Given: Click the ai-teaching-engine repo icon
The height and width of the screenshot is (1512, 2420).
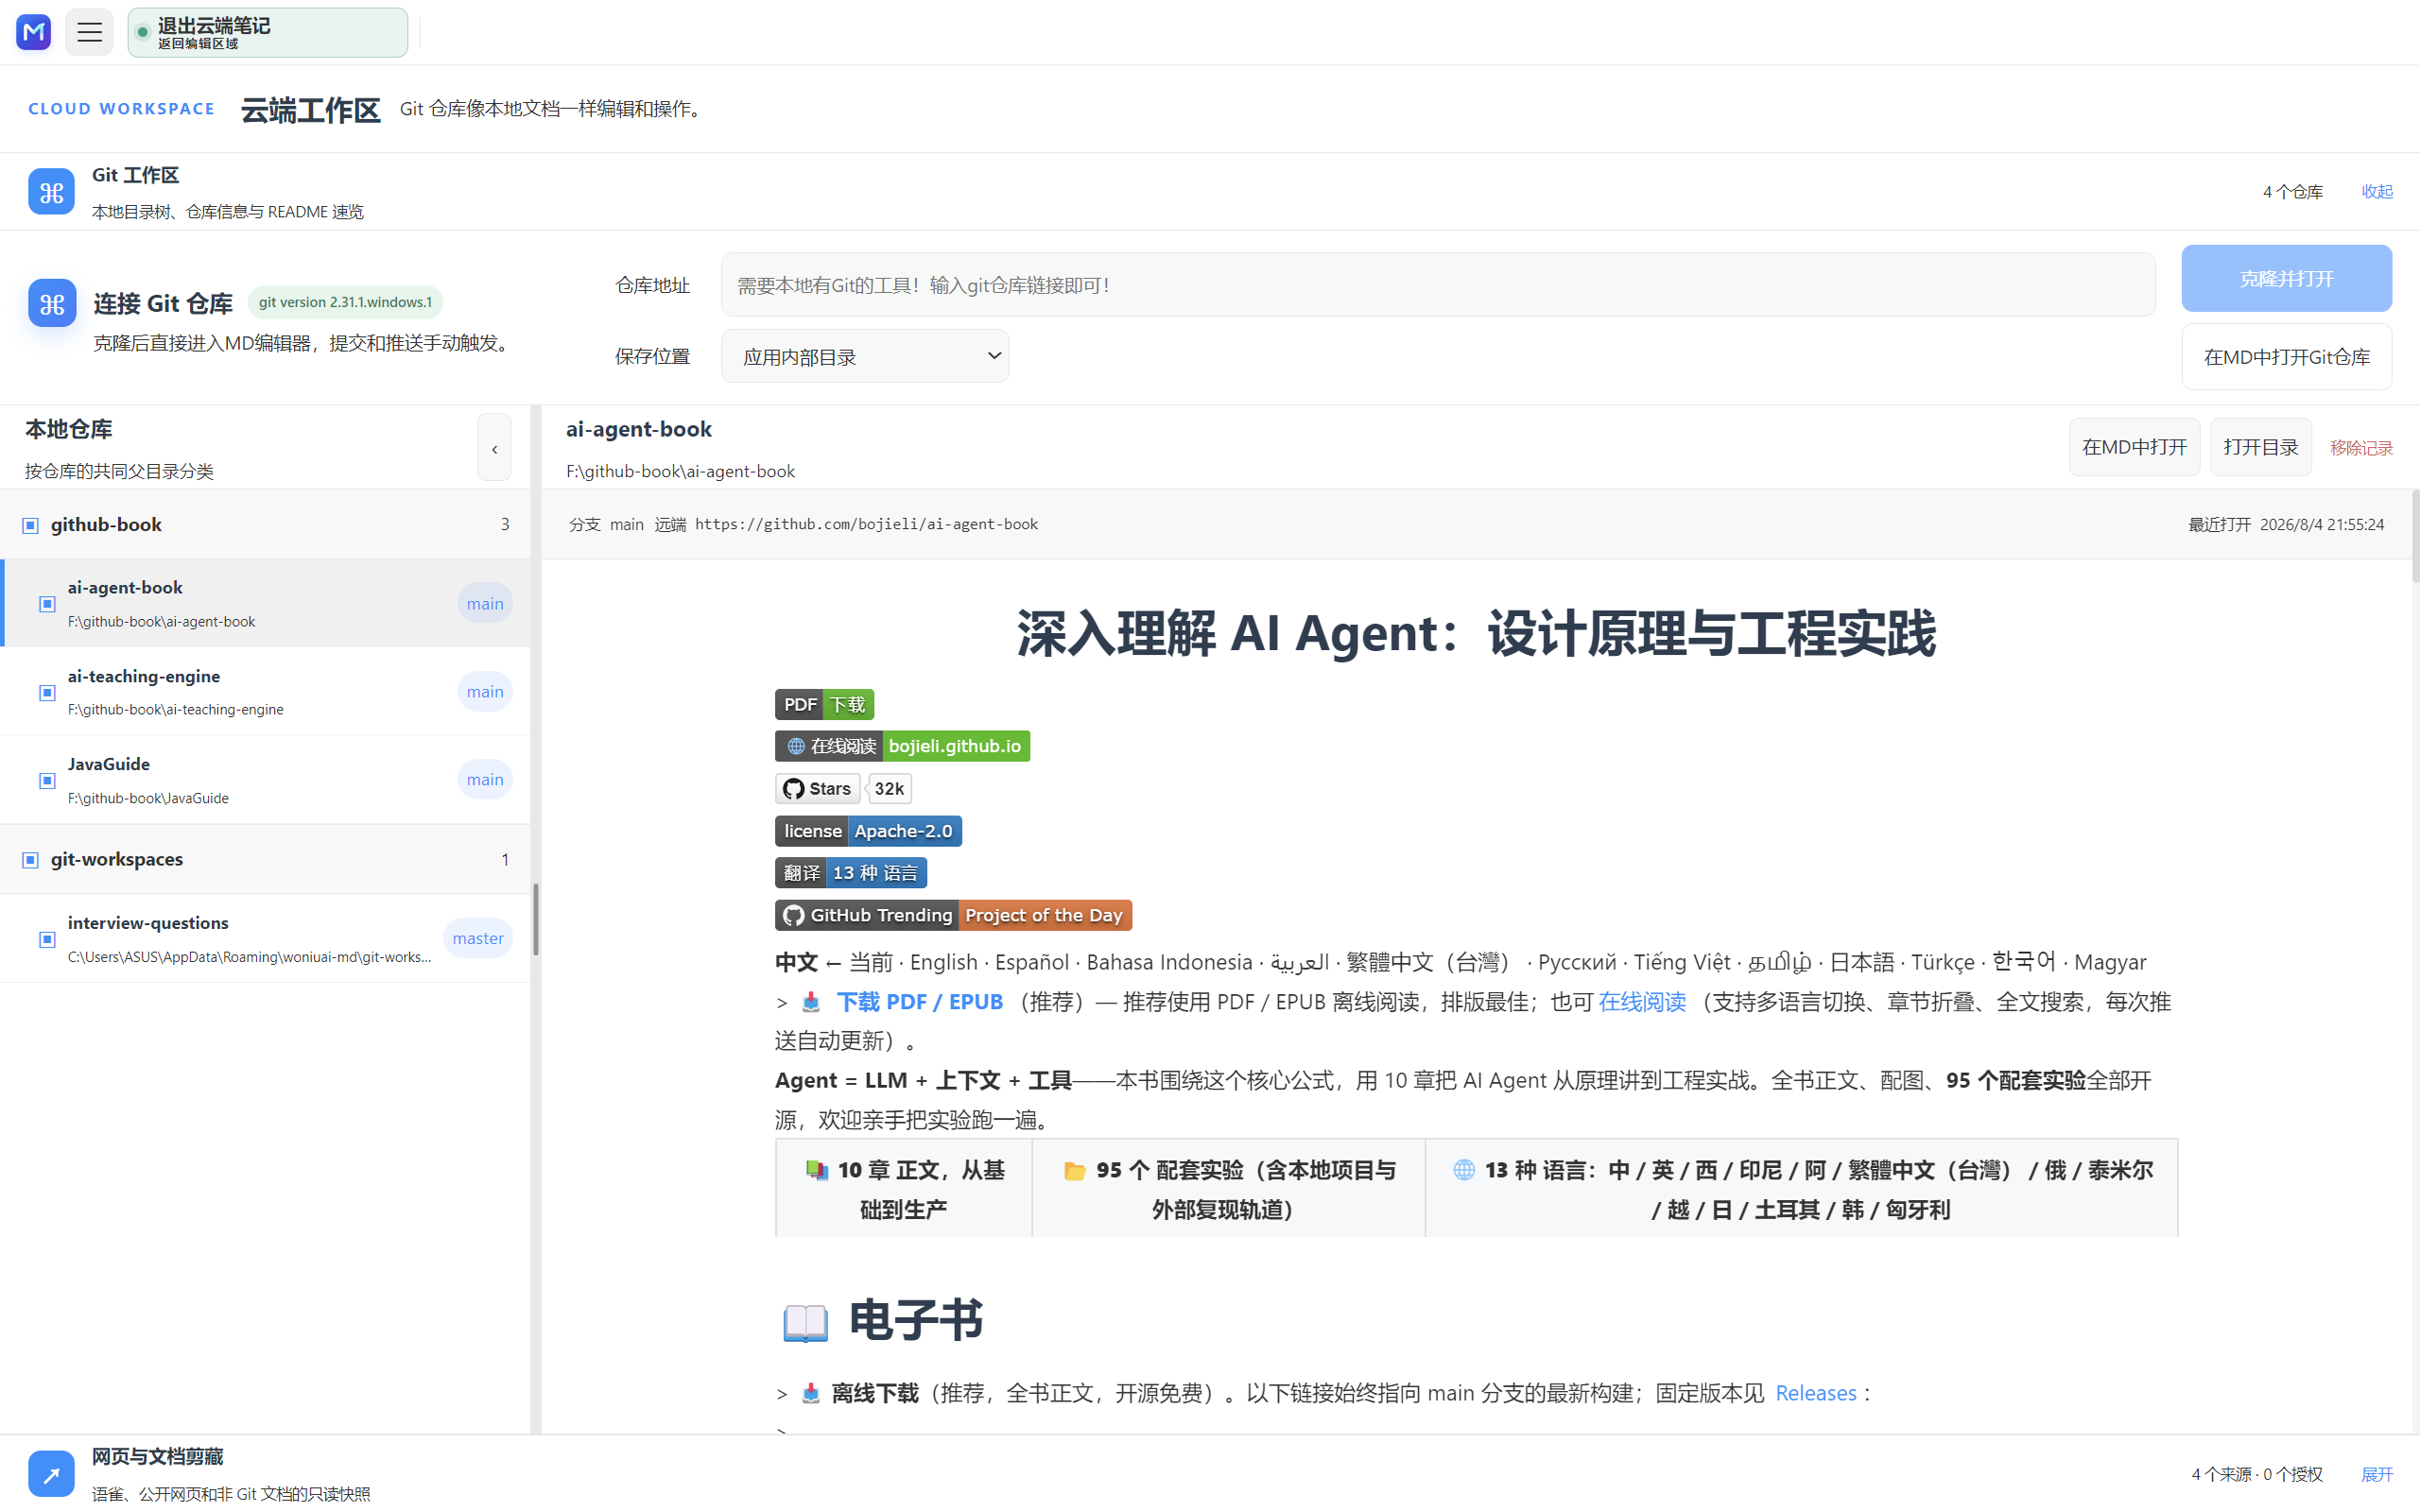Looking at the screenshot, I should [47, 692].
